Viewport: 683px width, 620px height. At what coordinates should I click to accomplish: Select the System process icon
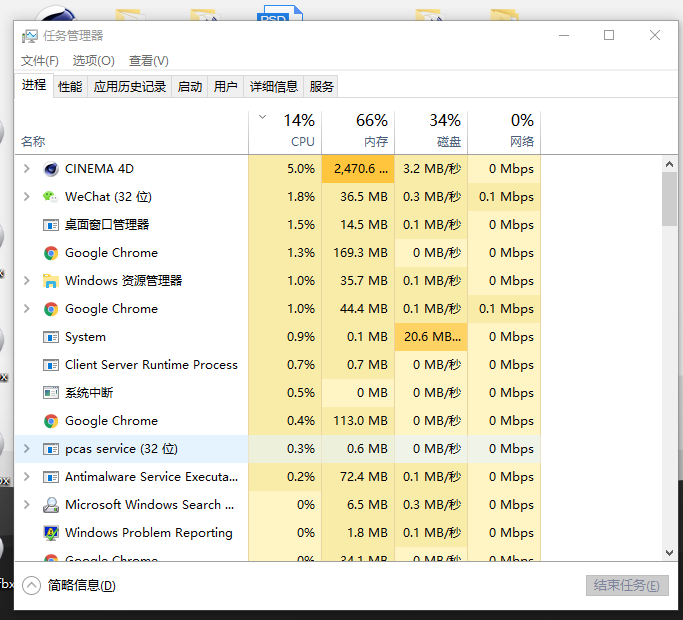click(x=51, y=337)
